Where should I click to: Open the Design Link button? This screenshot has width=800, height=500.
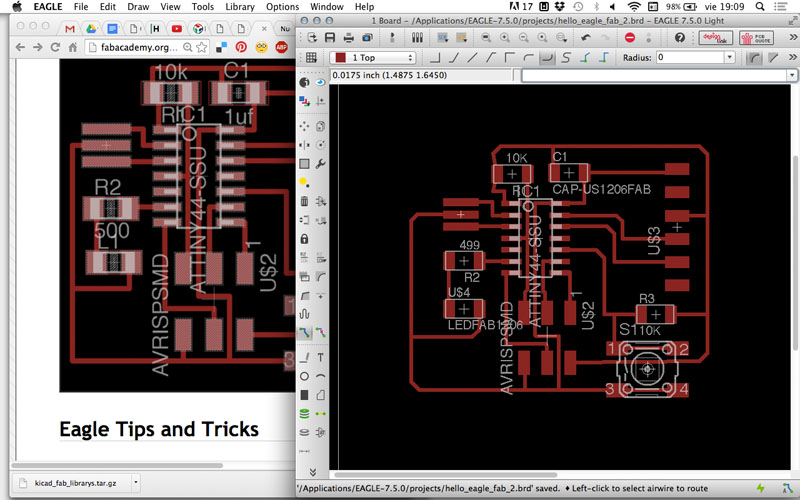pyautogui.click(x=716, y=38)
